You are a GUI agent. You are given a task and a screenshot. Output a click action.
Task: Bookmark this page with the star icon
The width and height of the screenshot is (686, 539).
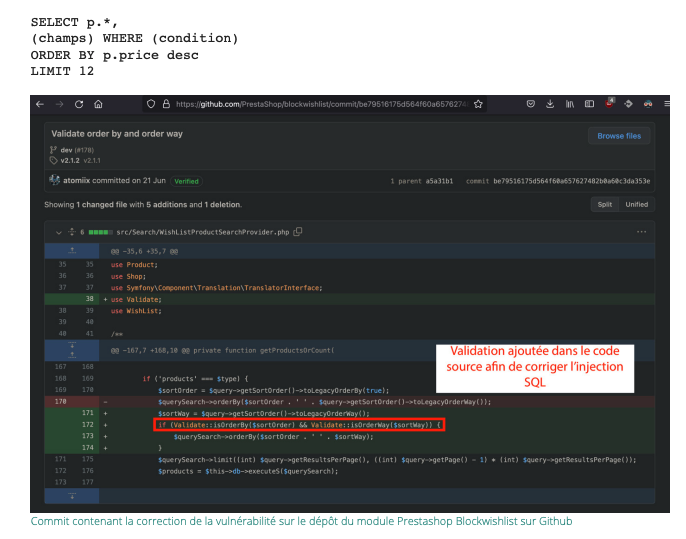[478, 104]
